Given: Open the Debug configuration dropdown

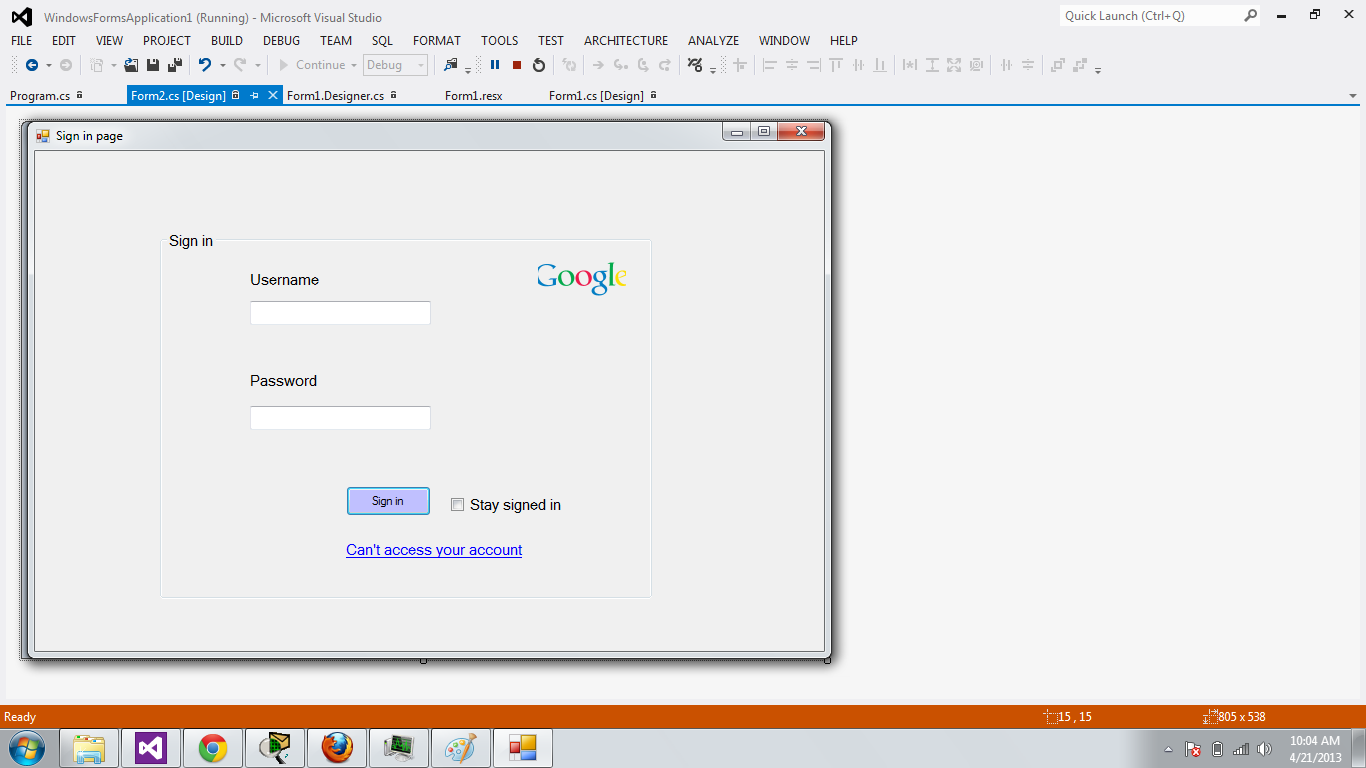Looking at the screenshot, I should point(417,64).
